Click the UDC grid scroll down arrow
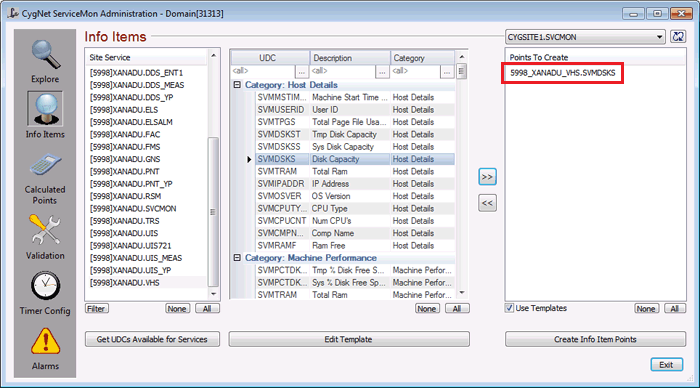Image resolution: width=700 pixels, height=388 pixels. 462,293
